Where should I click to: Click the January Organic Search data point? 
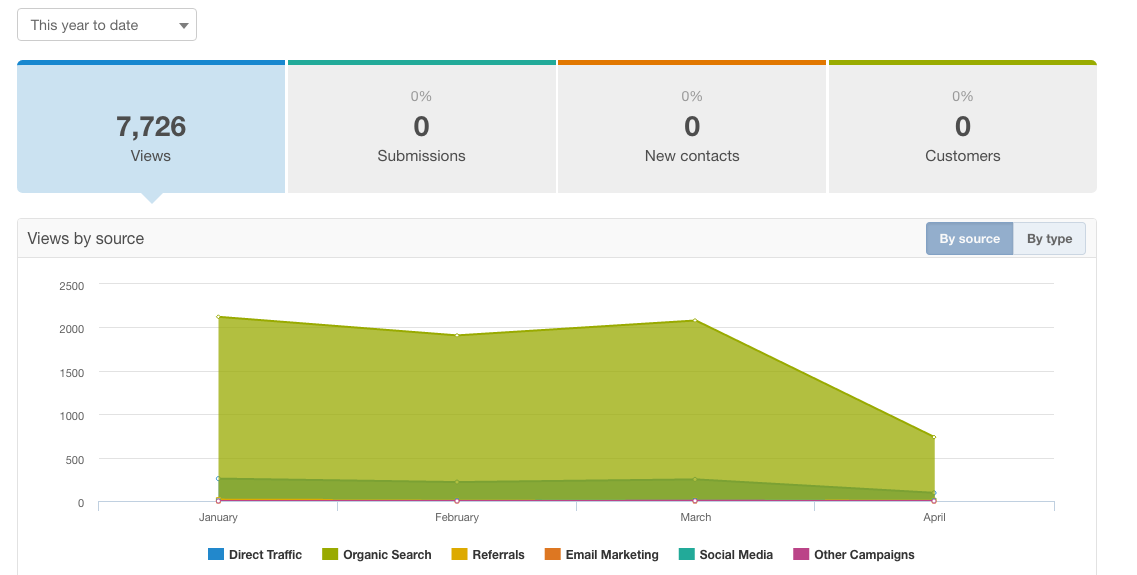(219, 317)
